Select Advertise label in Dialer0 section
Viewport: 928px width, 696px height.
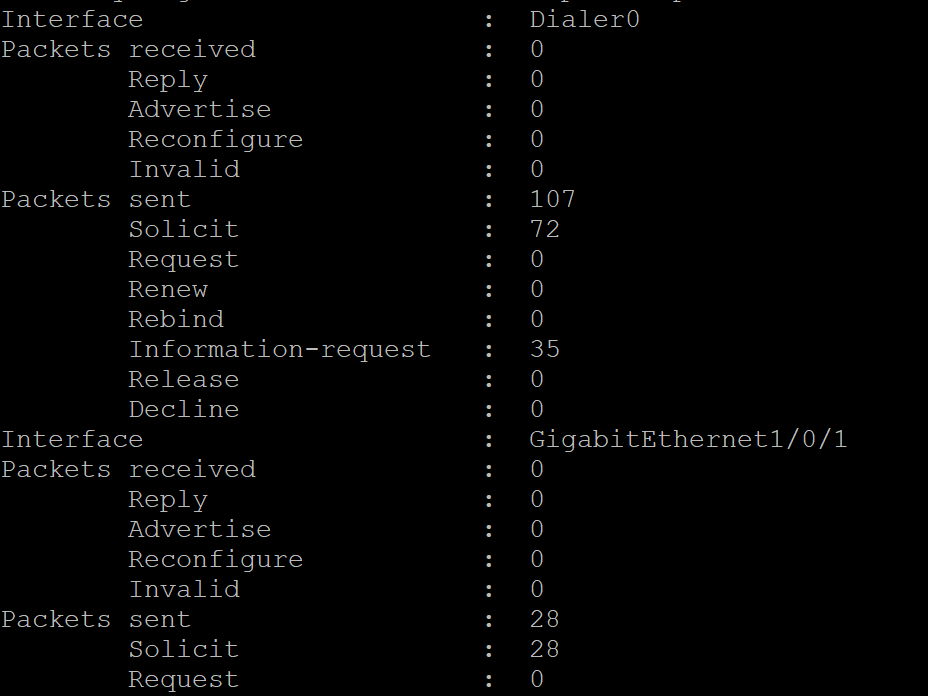(199, 109)
